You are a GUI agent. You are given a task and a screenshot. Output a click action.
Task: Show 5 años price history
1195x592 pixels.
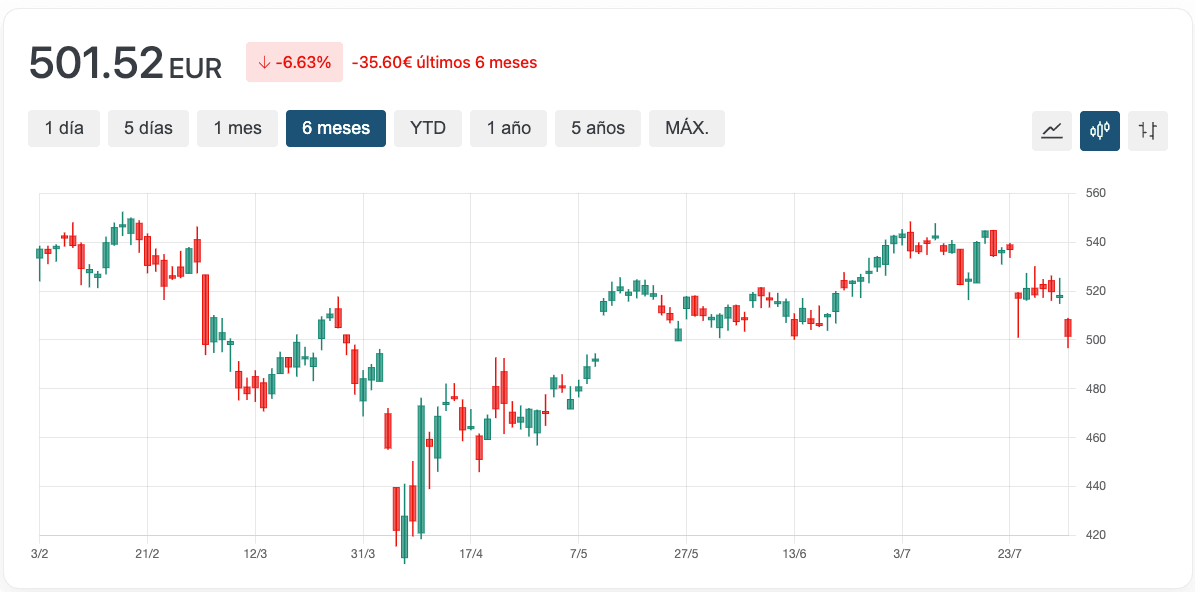pyautogui.click(x=598, y=128)
